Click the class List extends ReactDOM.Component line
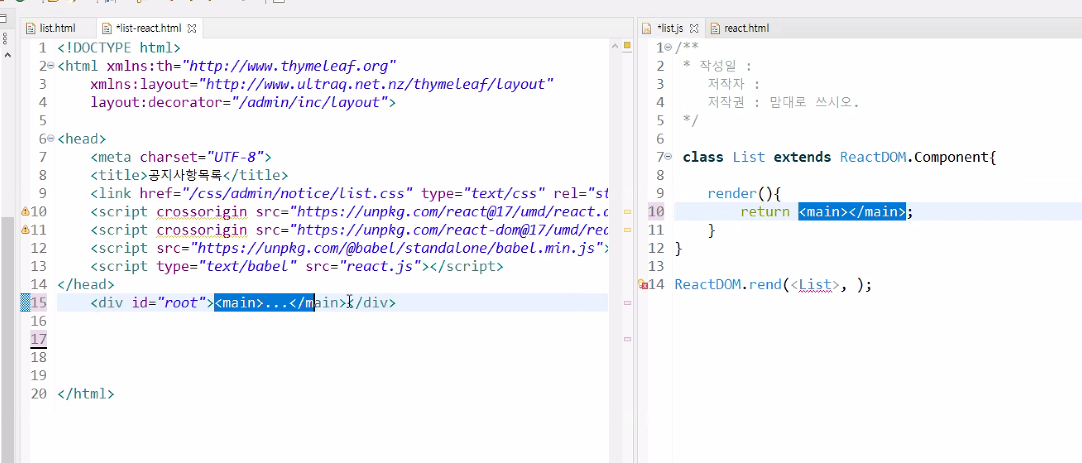This screenshot has height=463, width=1082. (x=840, y=157)
